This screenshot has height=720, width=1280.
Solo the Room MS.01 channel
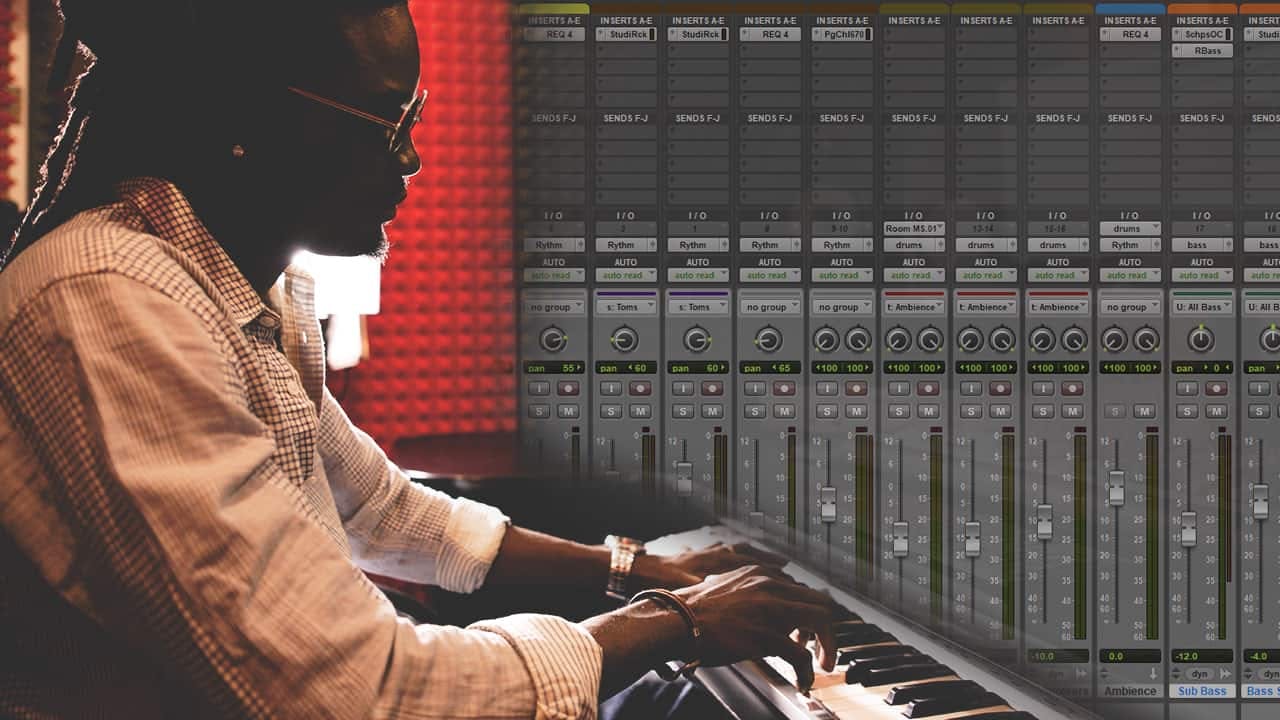pos(899,411)
